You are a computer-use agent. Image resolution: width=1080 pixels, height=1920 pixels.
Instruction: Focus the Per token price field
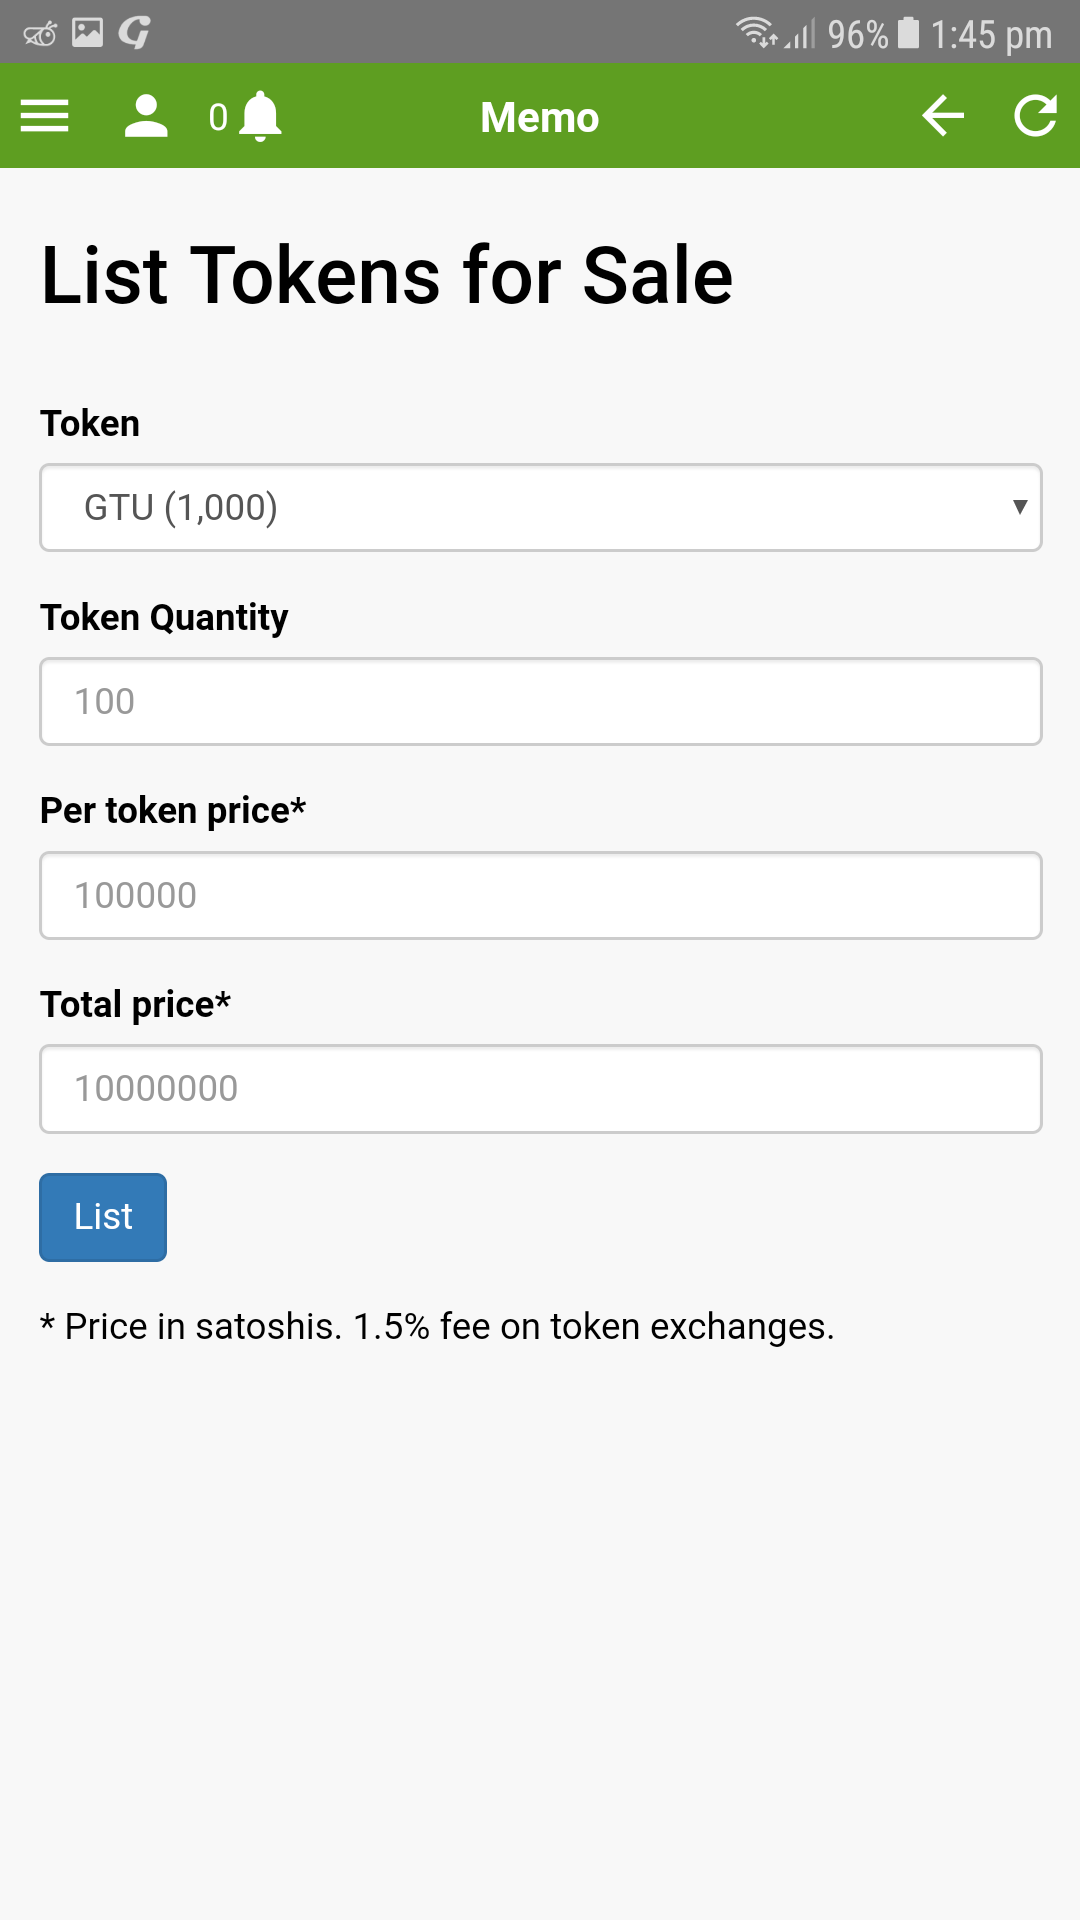point(541,895)
